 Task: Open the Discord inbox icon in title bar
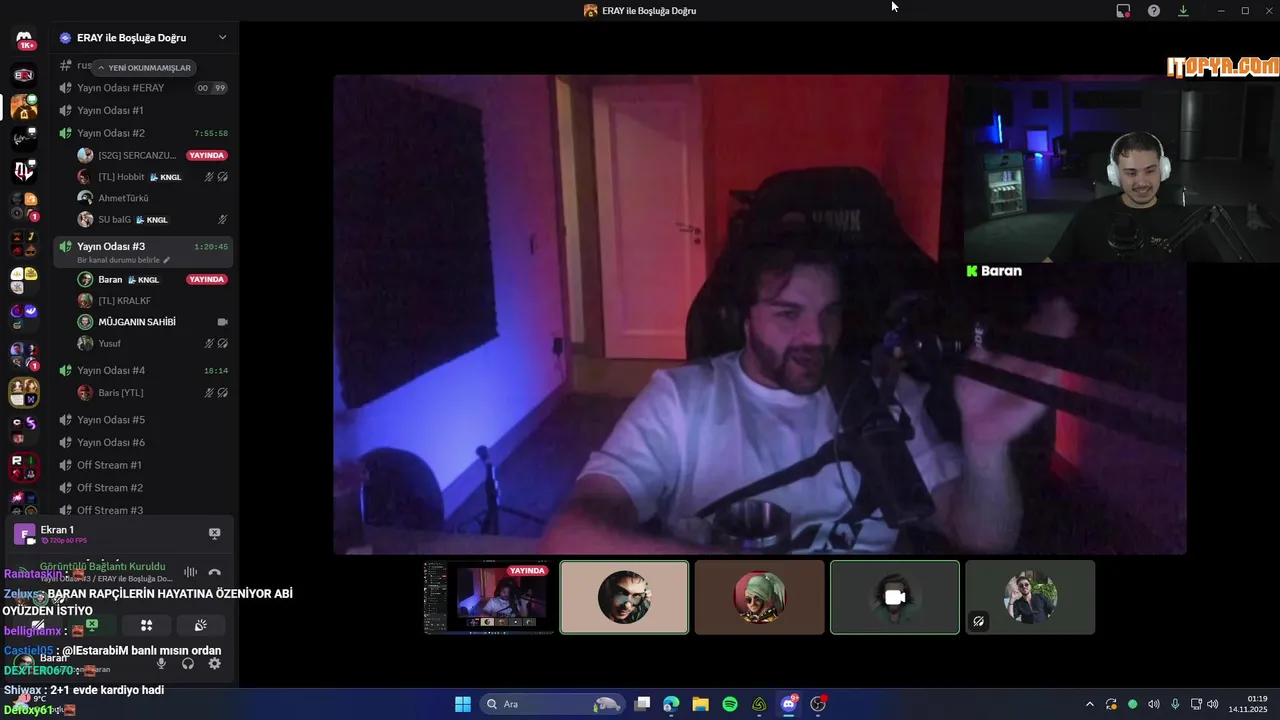[1123, 10]
